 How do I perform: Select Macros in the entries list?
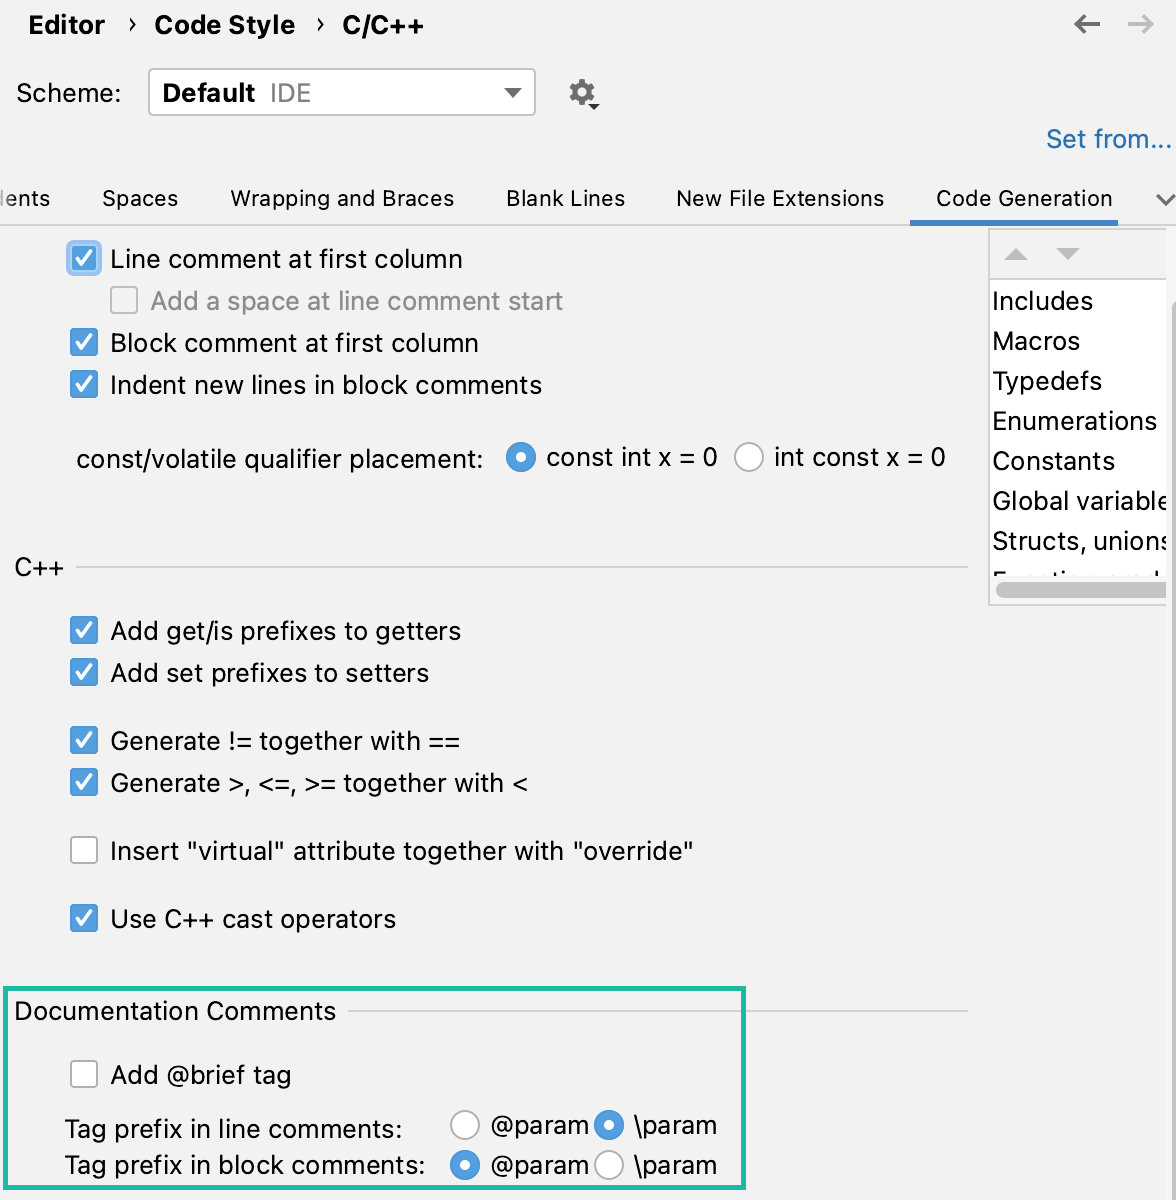click(1035, 341)
